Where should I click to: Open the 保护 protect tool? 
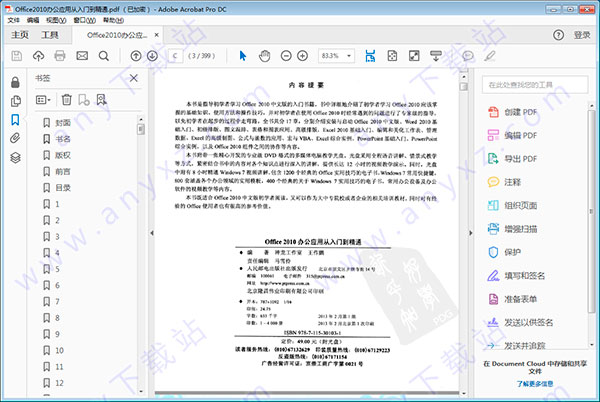tap(504, 252)
